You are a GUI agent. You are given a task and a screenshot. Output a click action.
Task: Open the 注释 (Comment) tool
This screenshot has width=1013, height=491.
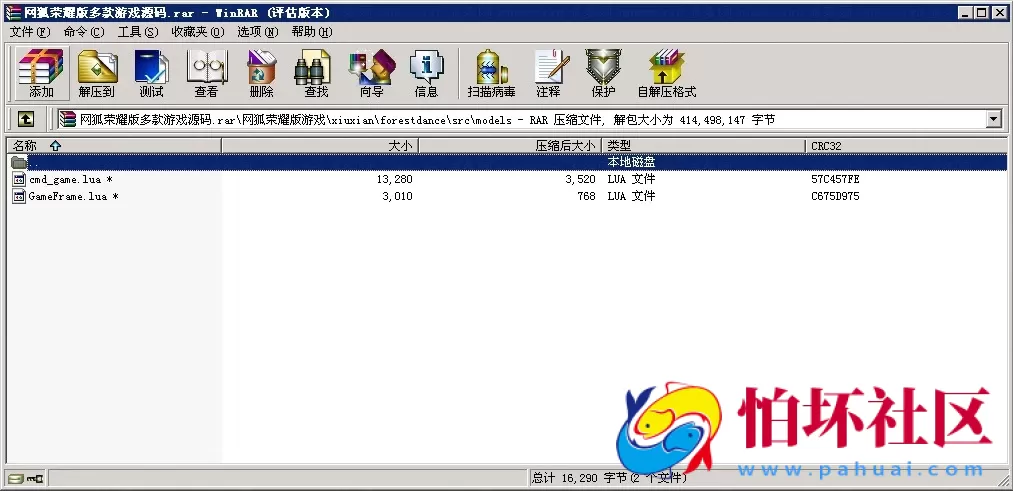[548, 73]
